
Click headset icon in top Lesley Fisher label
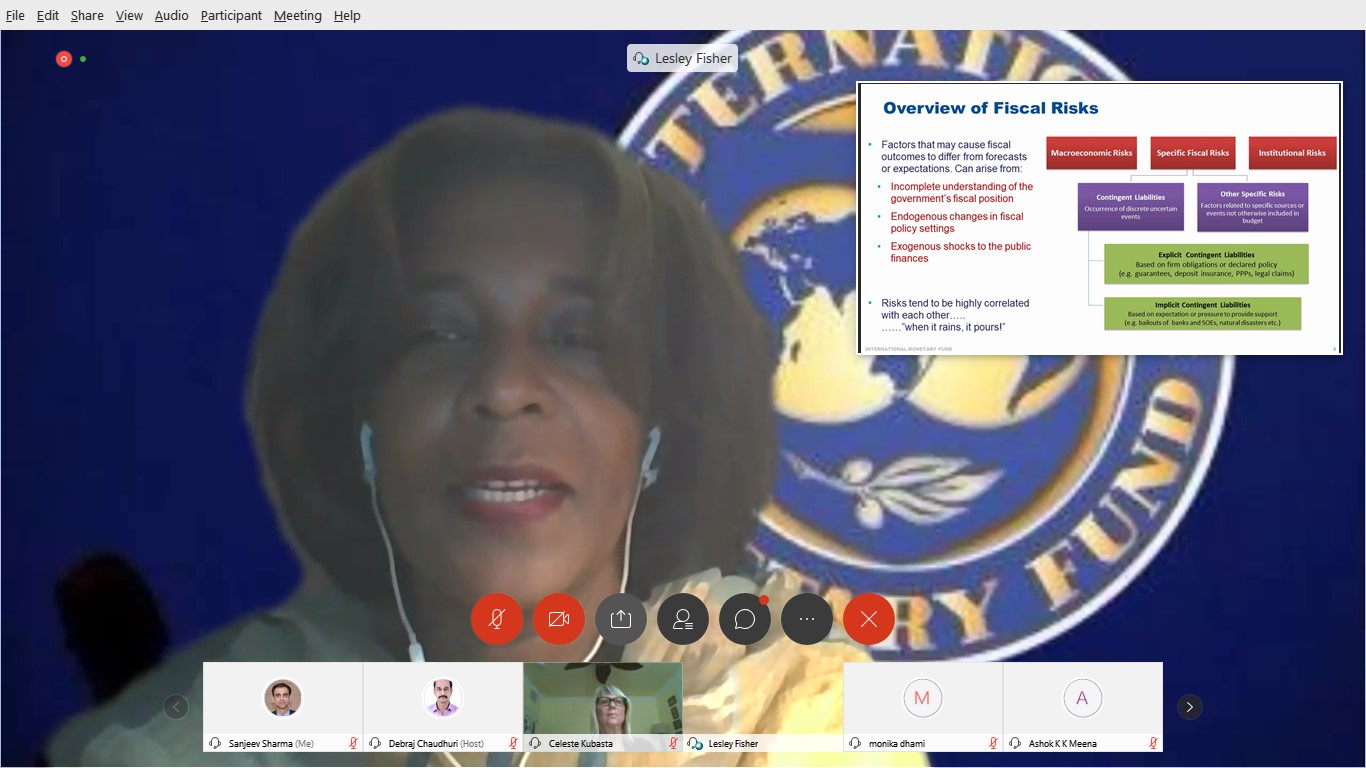(642, 58)
